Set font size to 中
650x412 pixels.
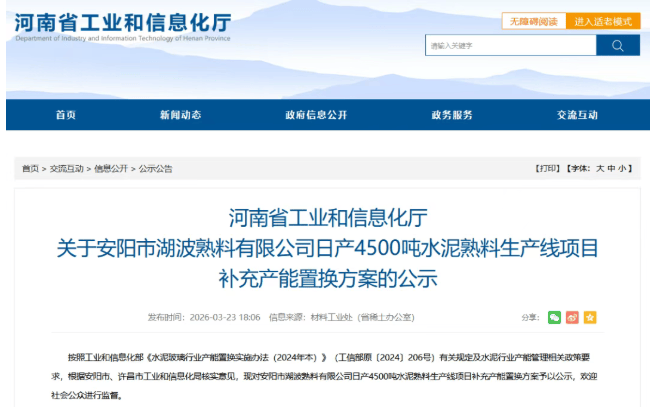pos(612,169)
